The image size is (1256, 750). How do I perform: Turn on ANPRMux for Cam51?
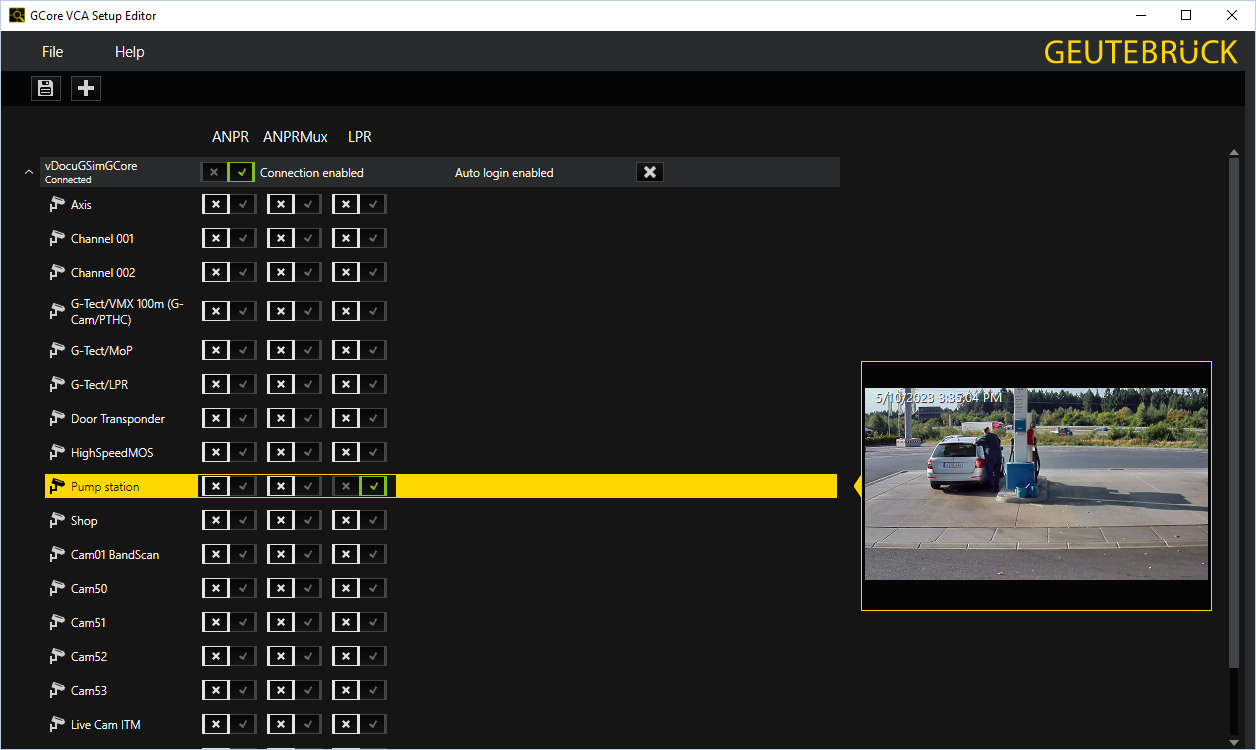(308, 623)
